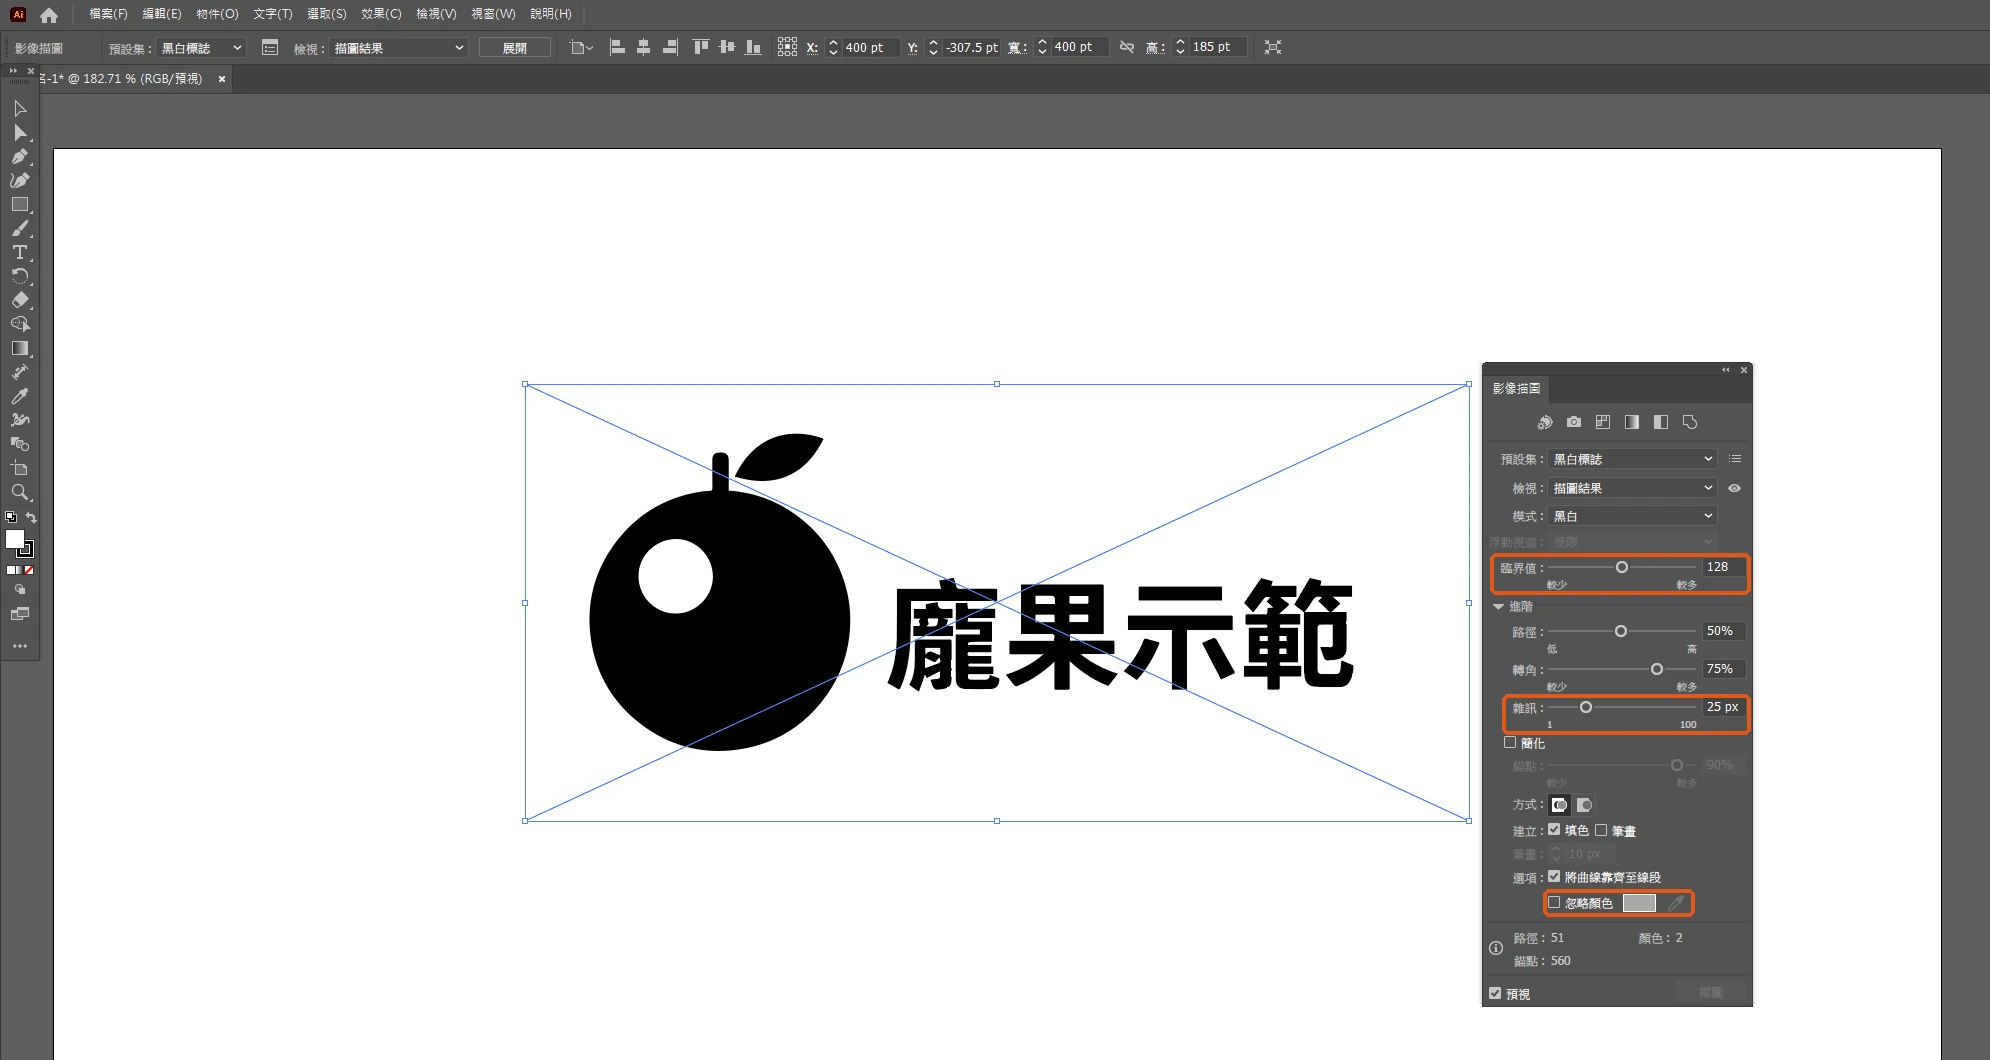The width and height of the screenshot is (1990, 1060).
Task: Select the 影像描圖 panel tab
Action: 1516,388
